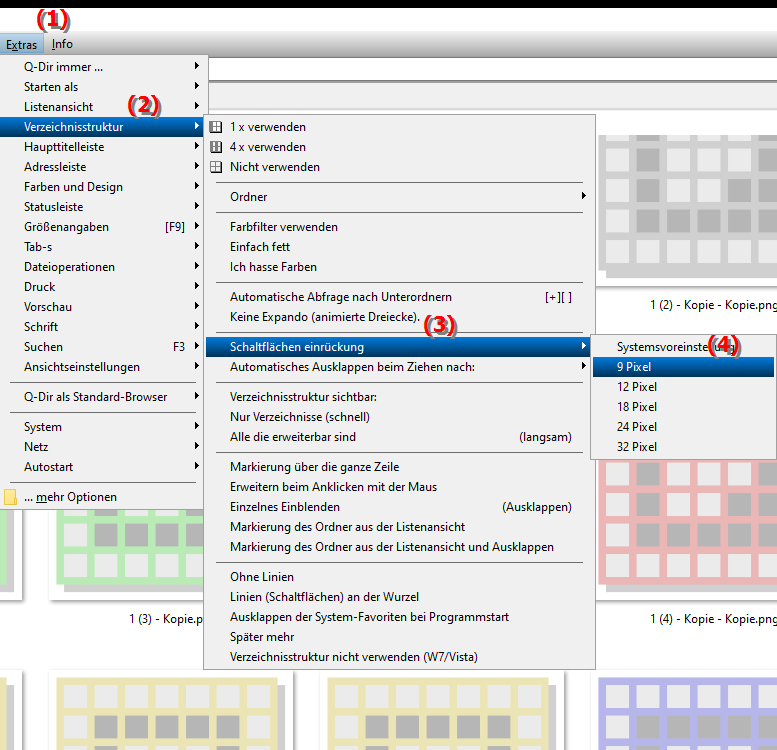Image resolution: width=777 pixels, height=750 pixels.
Task: Select 'Alle die erweiterbar sind'
Action: pos(399,437)
